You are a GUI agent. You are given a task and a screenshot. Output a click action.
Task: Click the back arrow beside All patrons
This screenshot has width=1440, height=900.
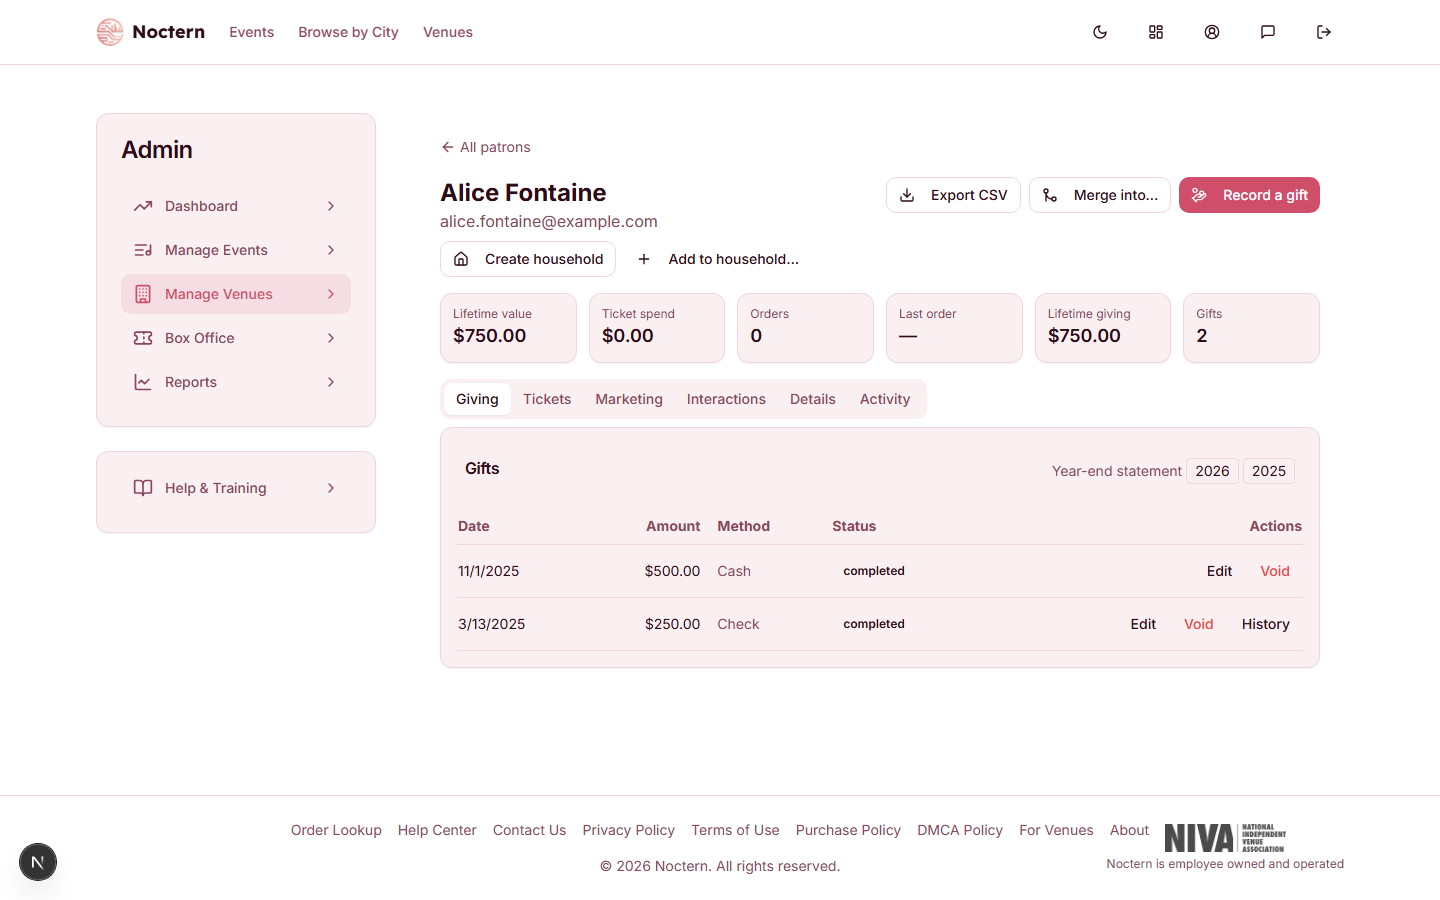[x=447, y=147]
